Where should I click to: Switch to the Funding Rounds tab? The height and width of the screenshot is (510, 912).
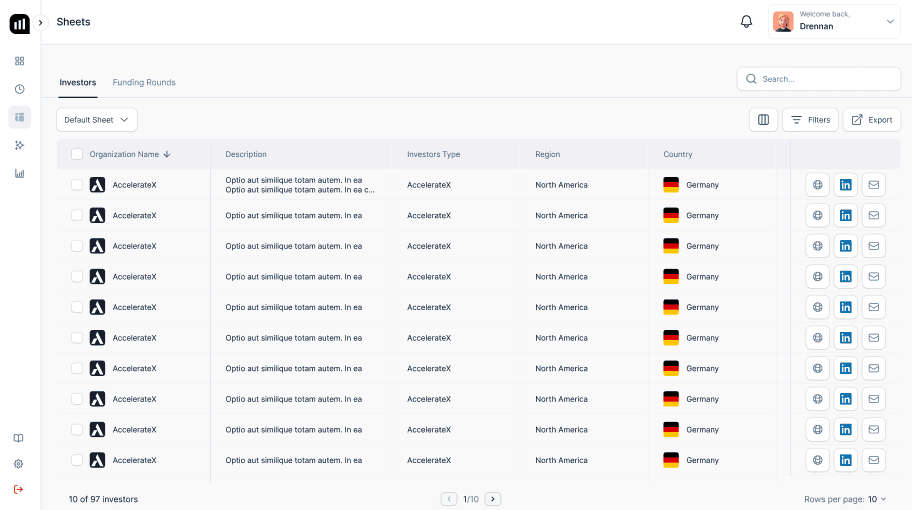(x=144, y=83)
